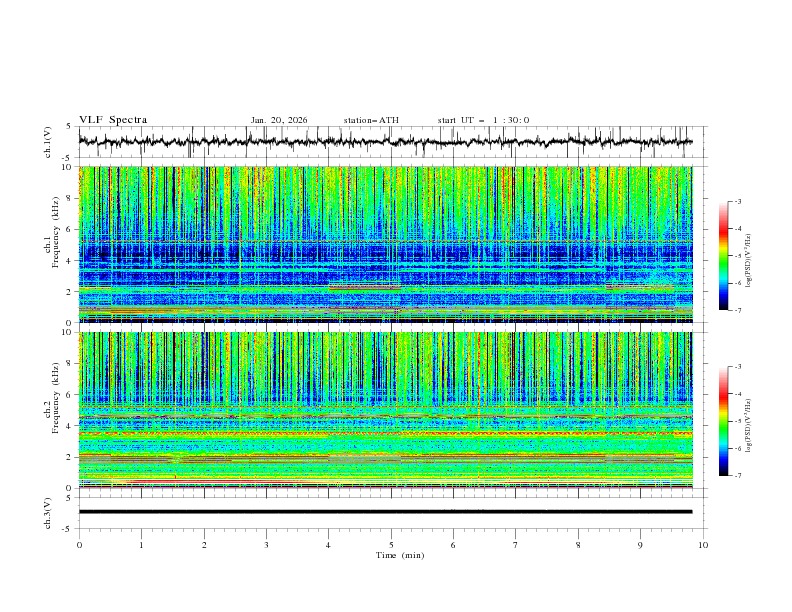Click the flat black ch.3(V) trace

point(385,512)
